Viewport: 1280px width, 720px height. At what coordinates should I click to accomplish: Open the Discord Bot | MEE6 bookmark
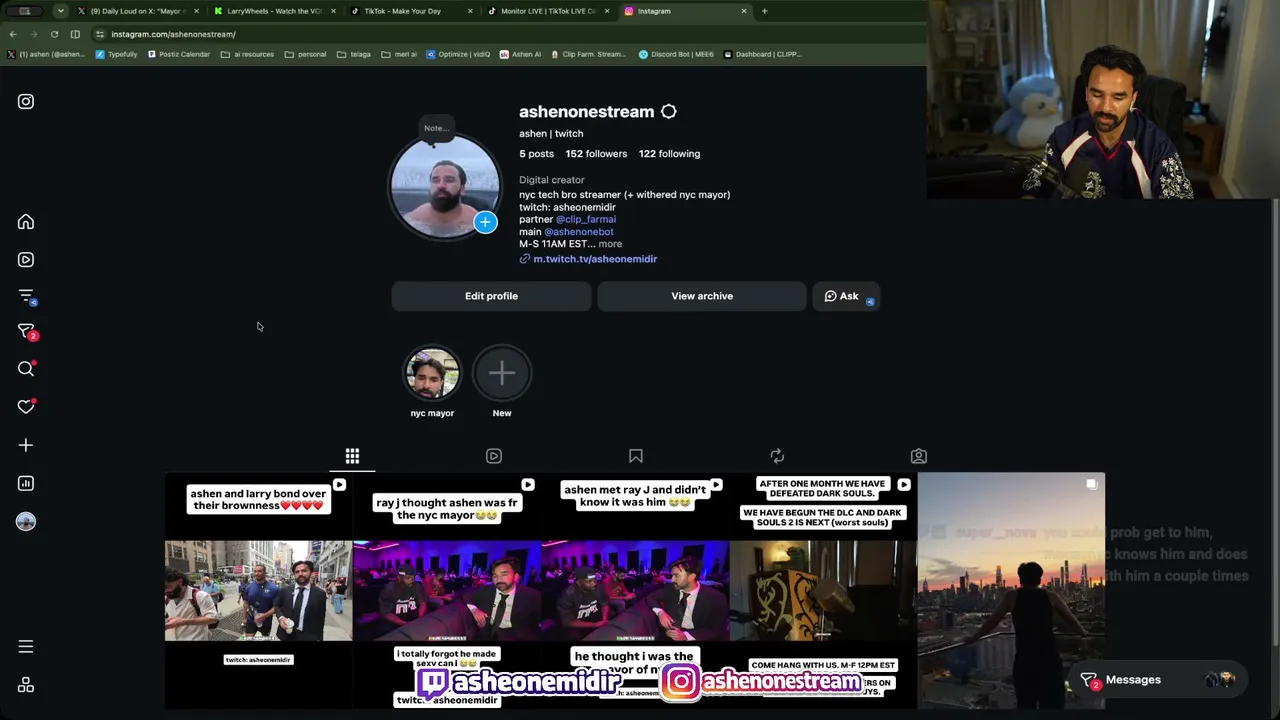coord(677,54)
